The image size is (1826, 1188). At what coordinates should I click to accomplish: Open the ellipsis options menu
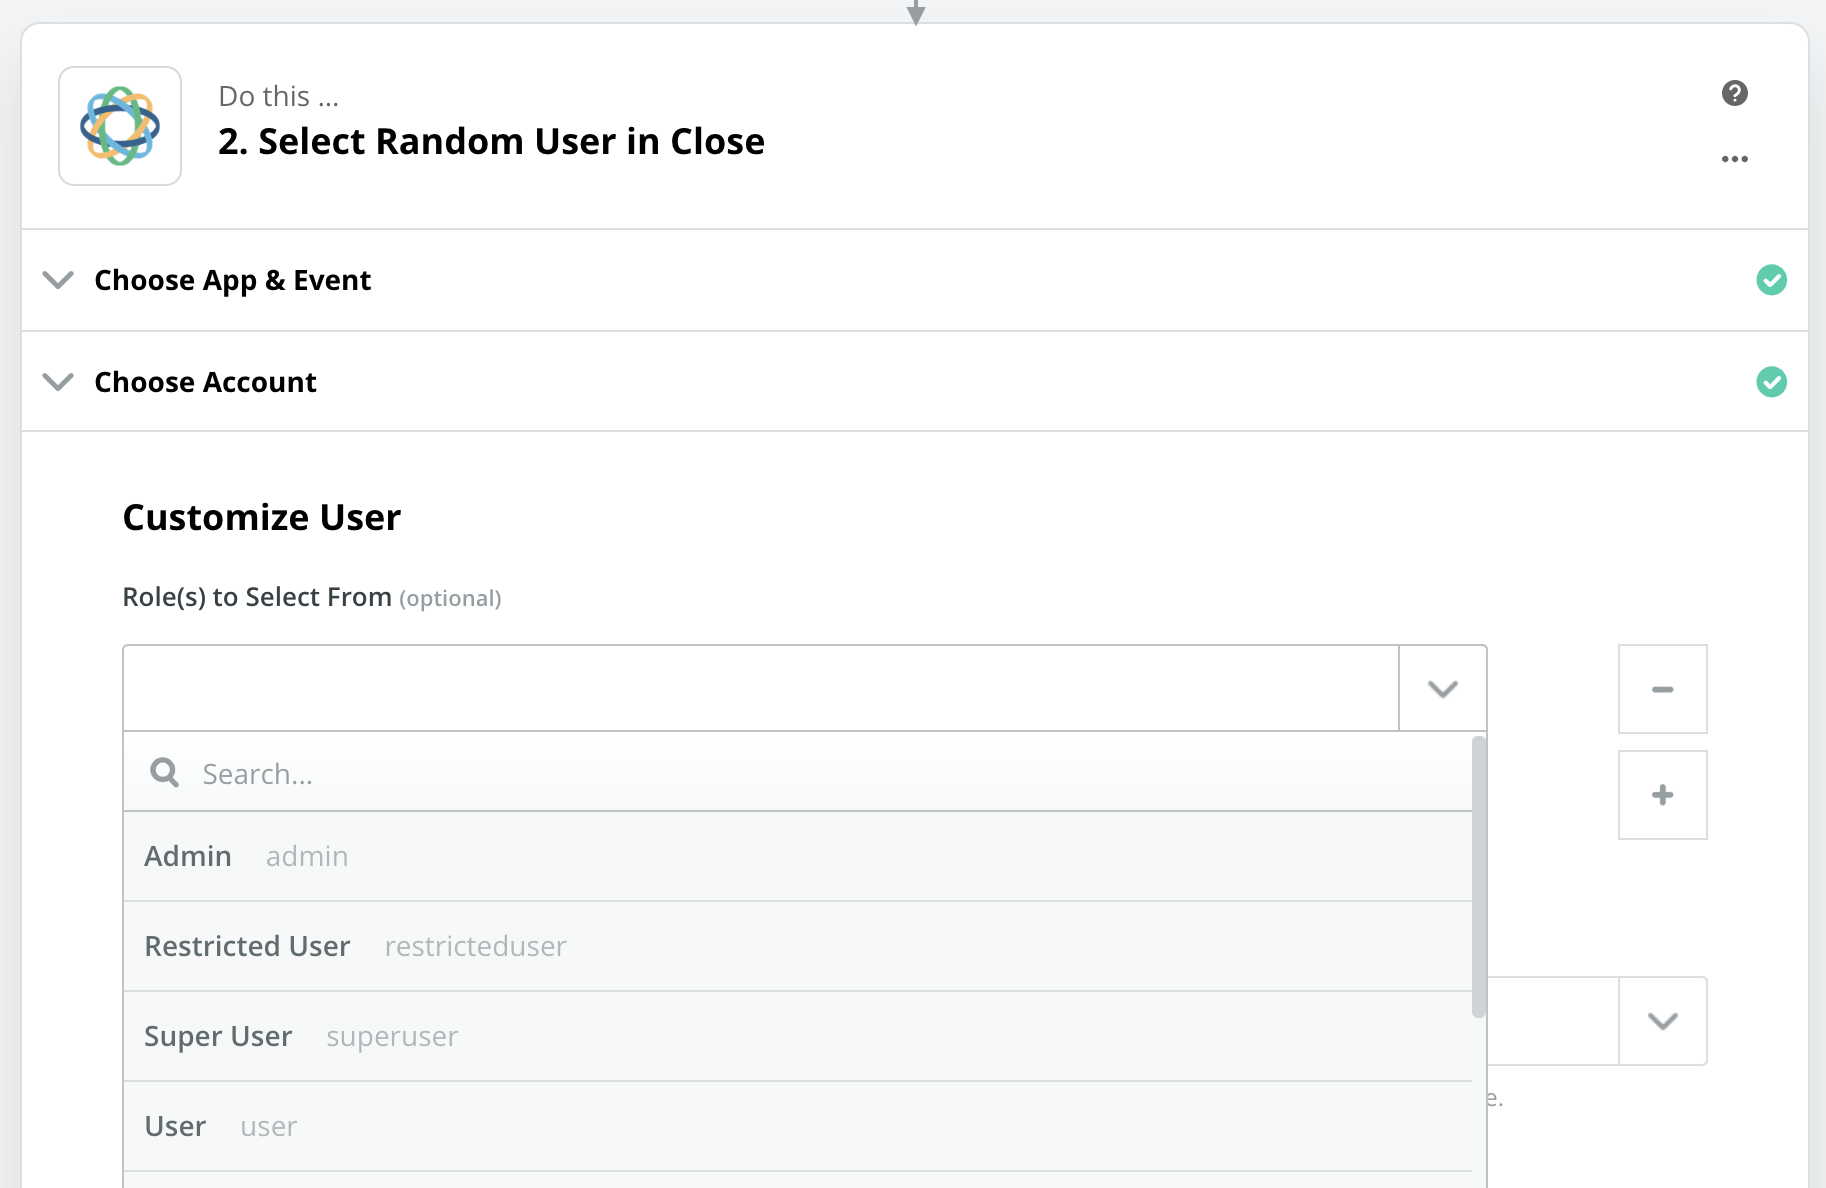coord(1735,158)
